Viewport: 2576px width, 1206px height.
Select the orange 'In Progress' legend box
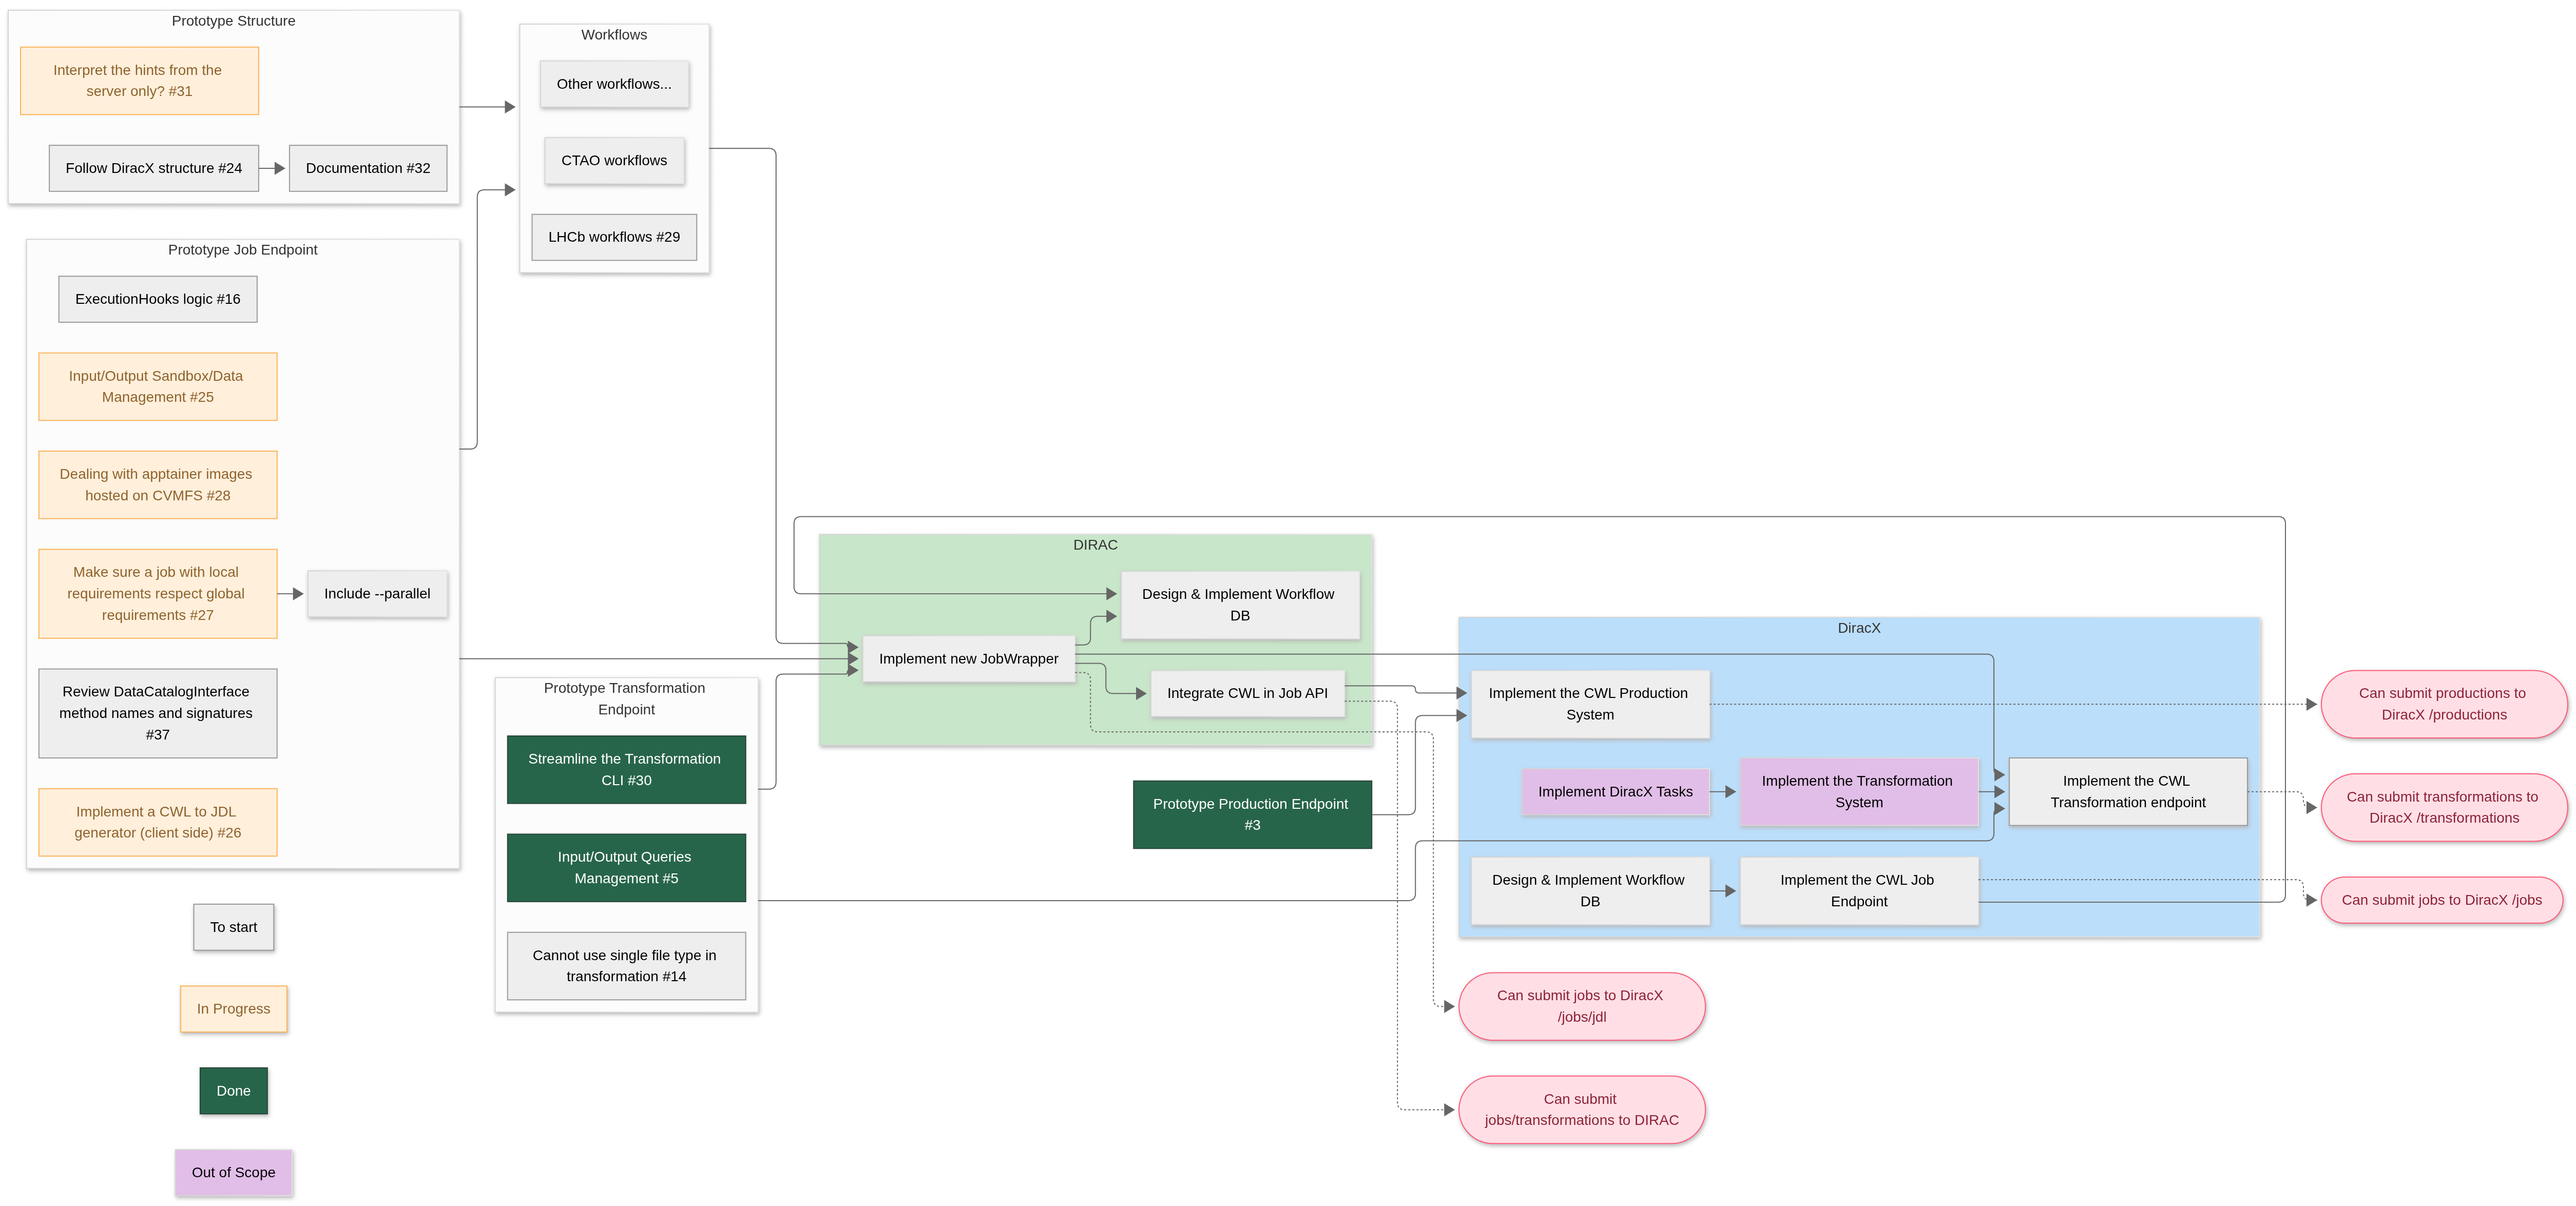233,1008
